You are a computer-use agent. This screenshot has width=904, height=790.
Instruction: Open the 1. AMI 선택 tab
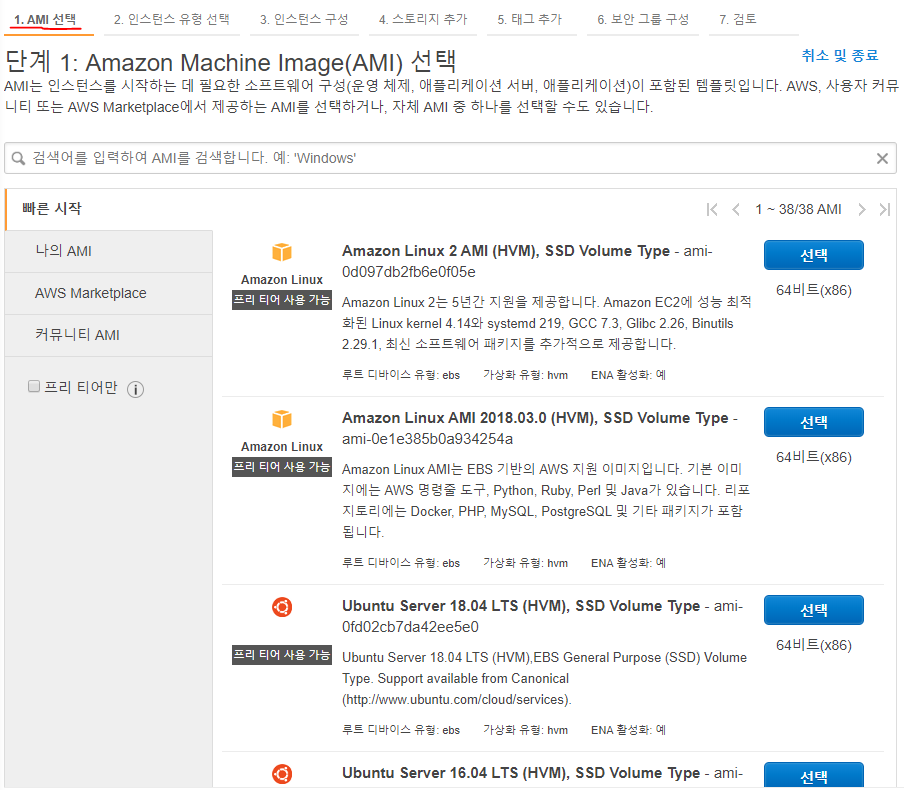[x=45, y=19]
